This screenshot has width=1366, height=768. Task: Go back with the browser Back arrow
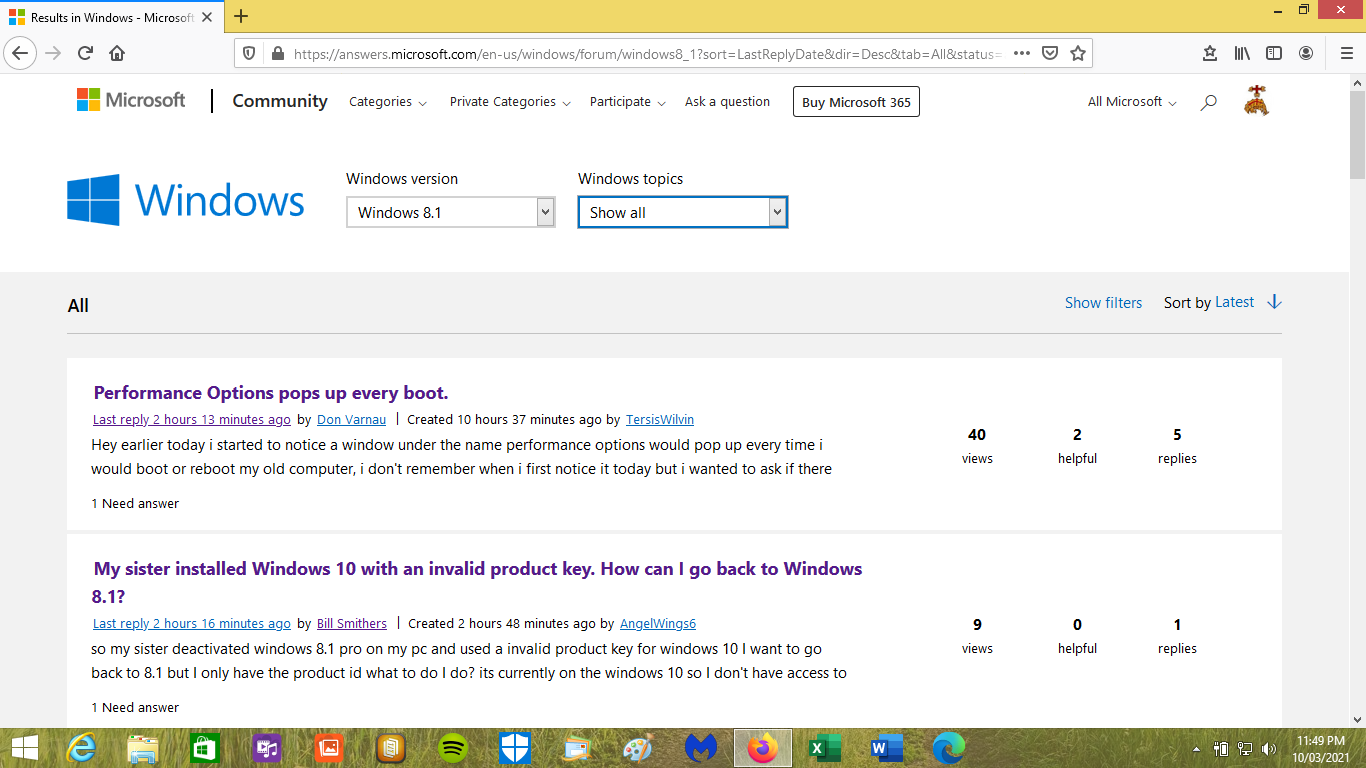click(x=21, y=53)
